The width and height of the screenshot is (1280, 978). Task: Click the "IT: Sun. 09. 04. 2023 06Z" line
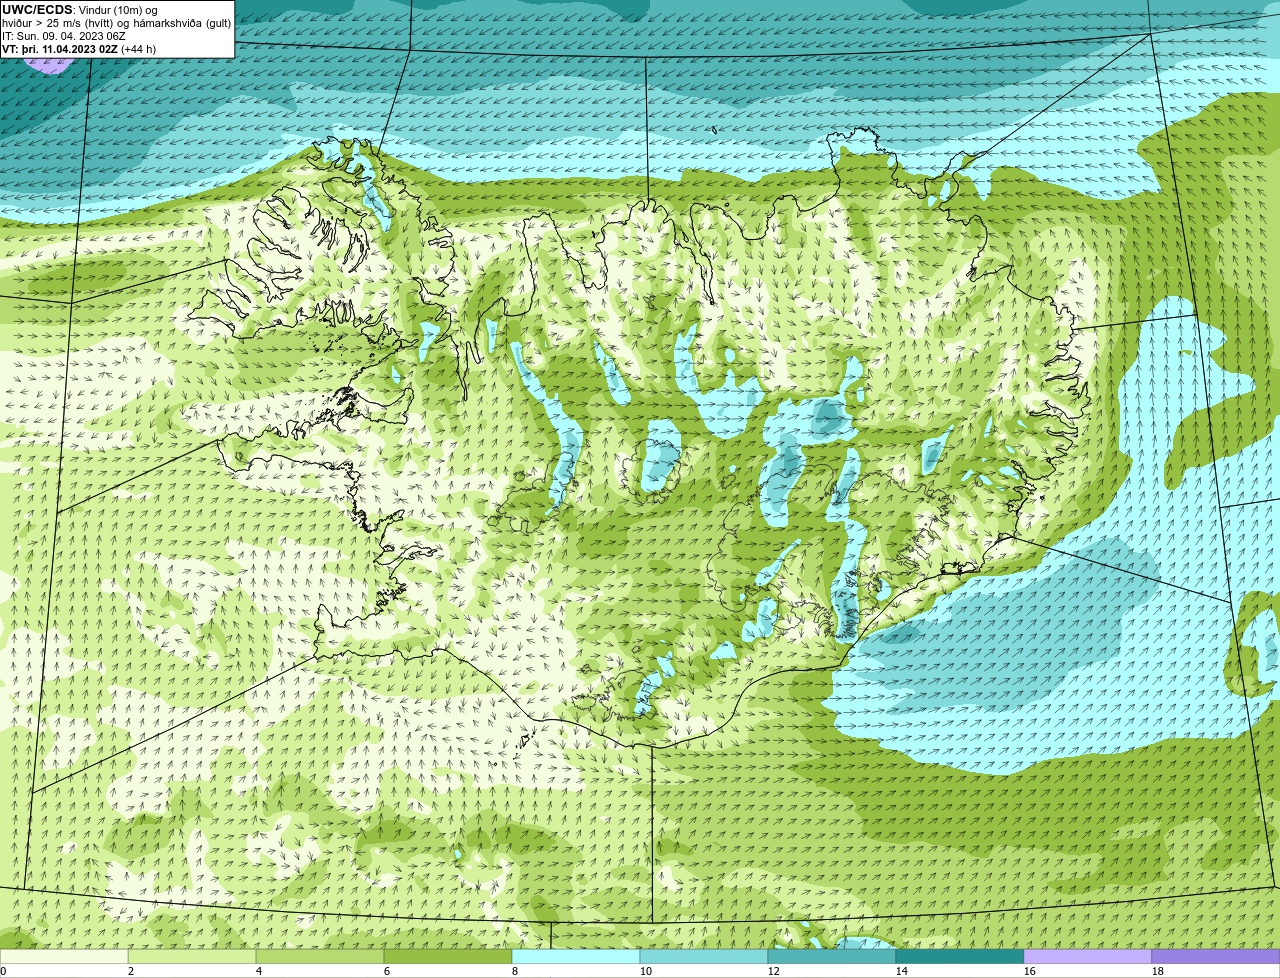(x=63, y=36)
